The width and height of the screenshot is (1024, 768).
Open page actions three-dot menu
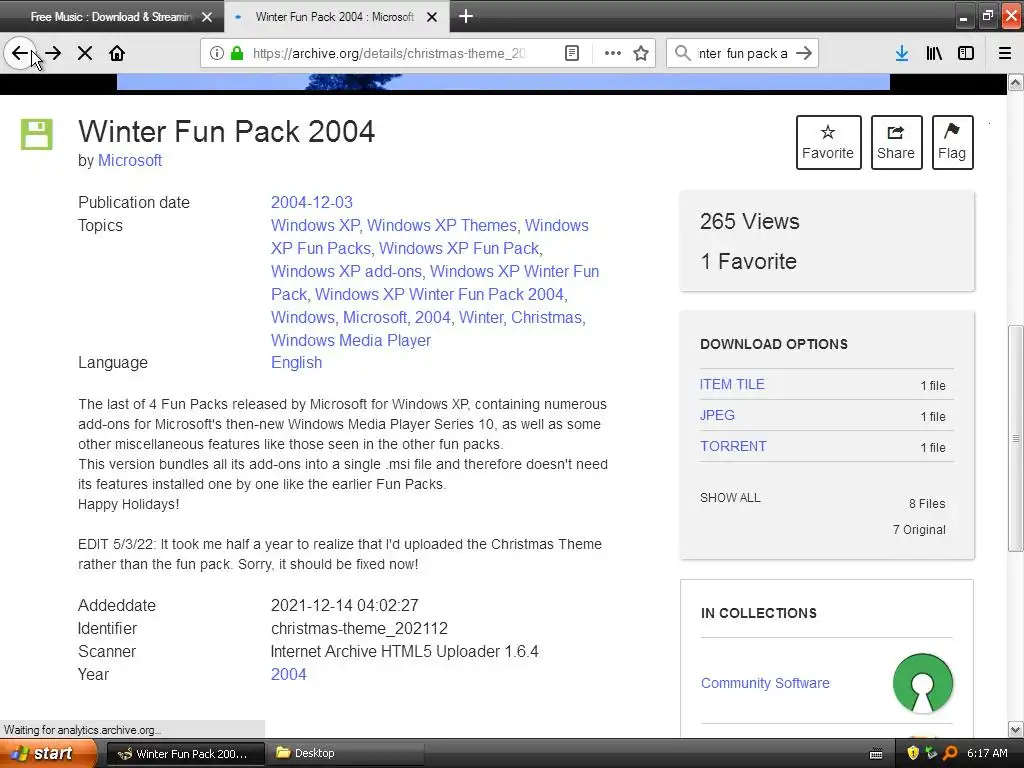[613, 53]
